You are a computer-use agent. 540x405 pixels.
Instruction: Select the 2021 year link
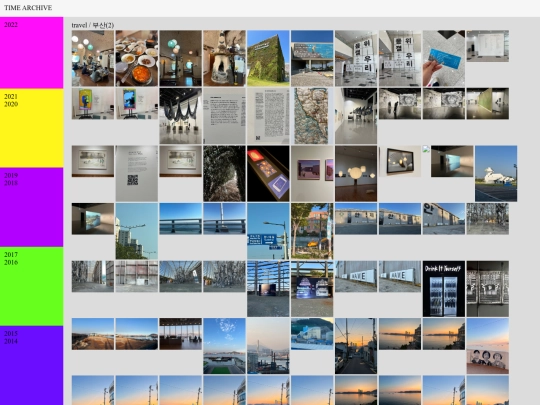(11, 96)
